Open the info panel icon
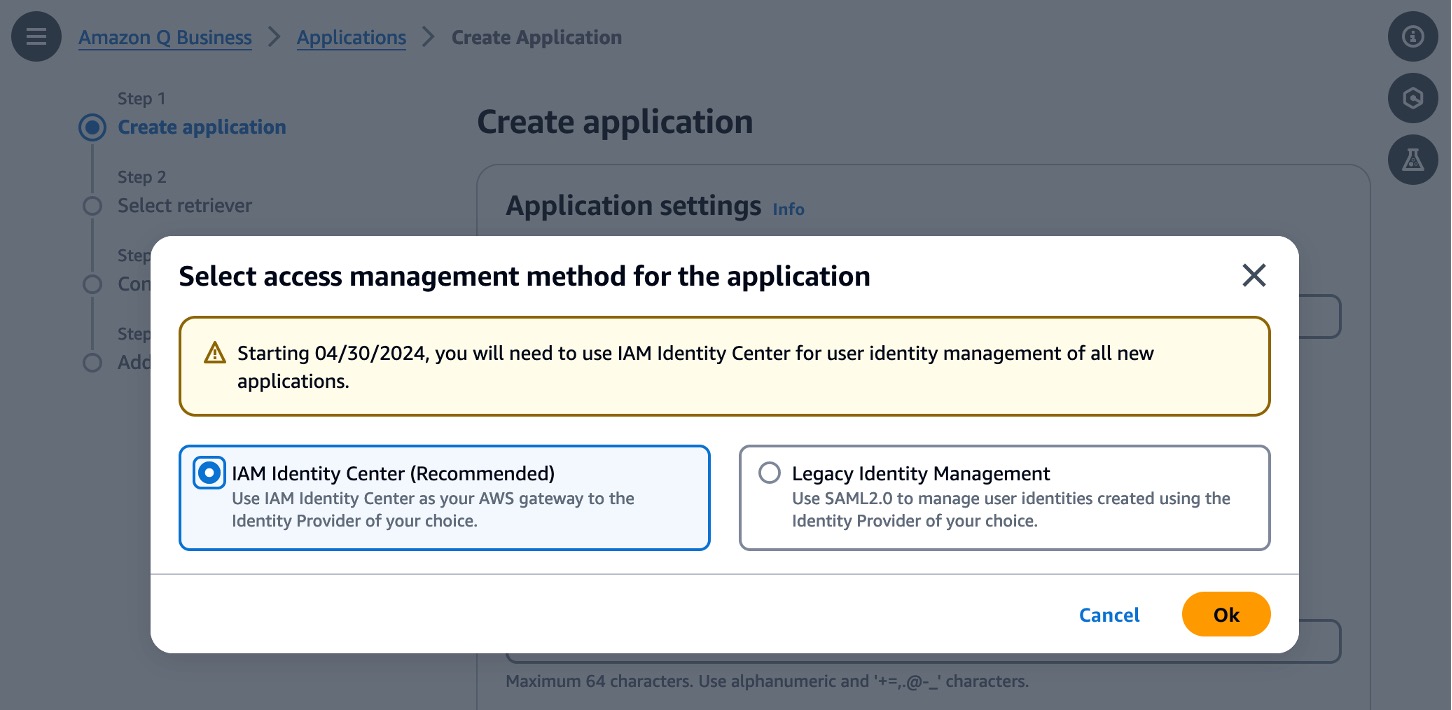Image resolution: width=1452 pixels, height=710 pixels. [1413, 37]
